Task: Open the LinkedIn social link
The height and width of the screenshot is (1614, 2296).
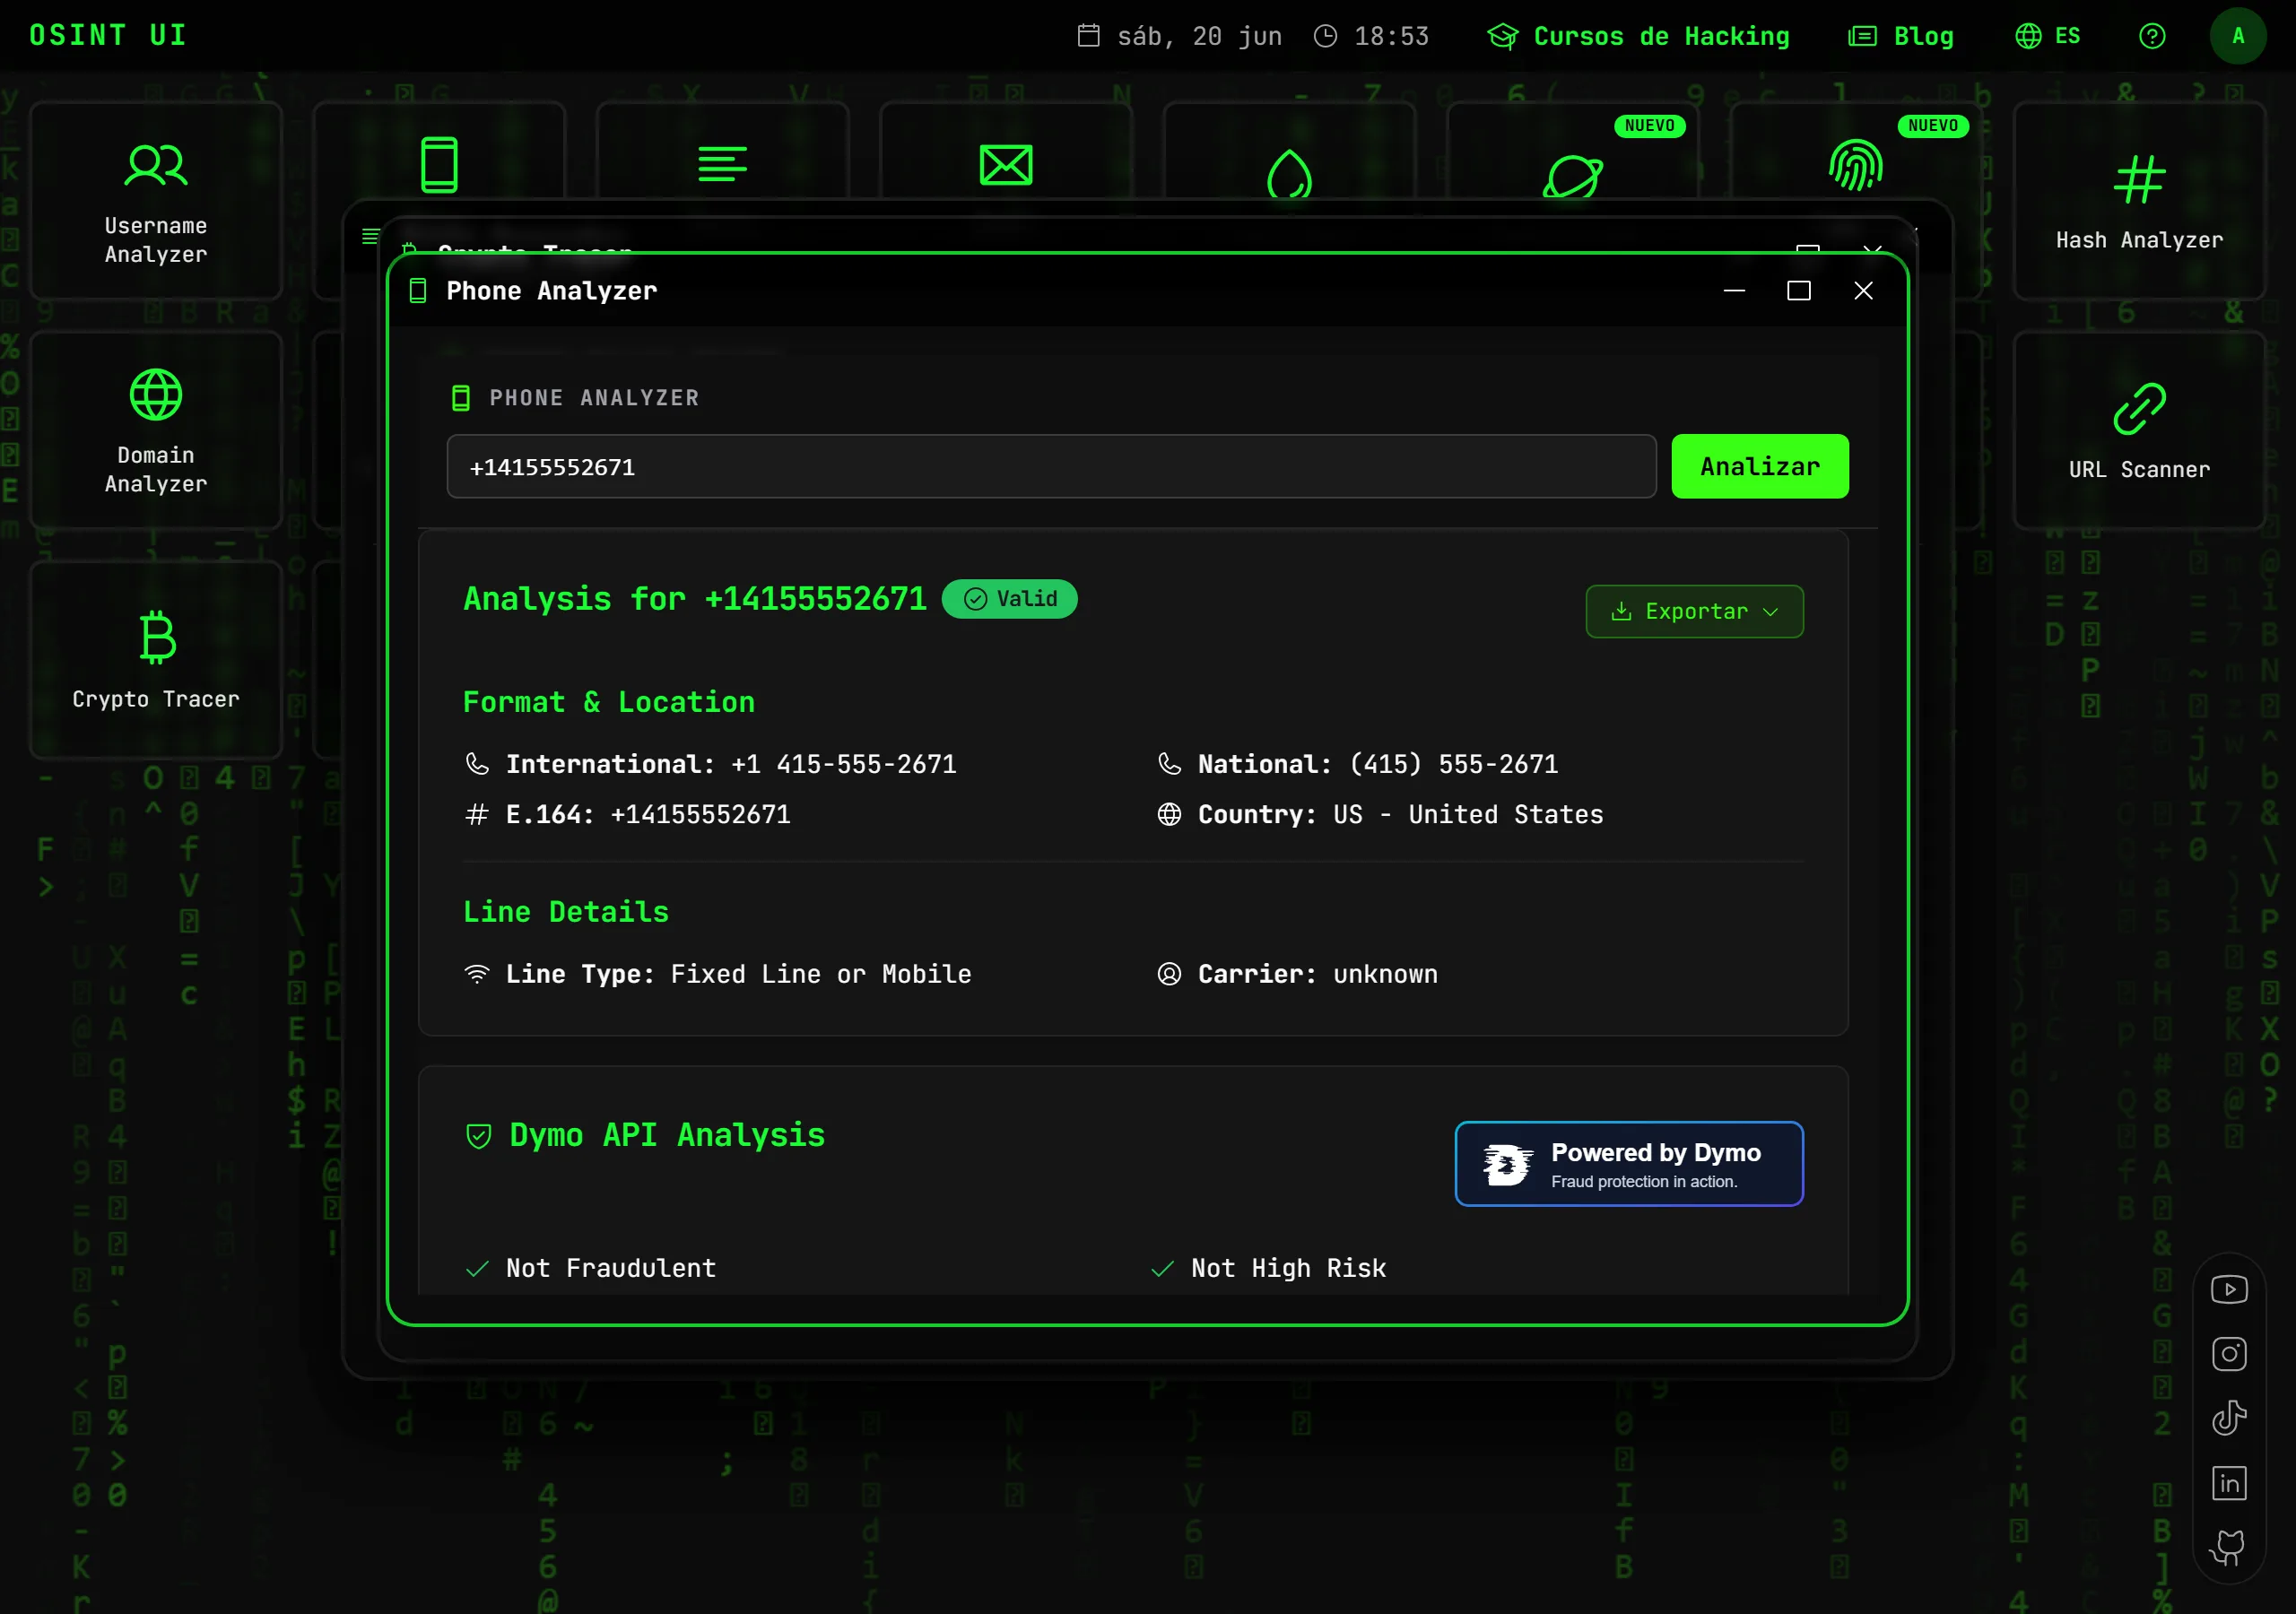Action: pos(2229,1483)
